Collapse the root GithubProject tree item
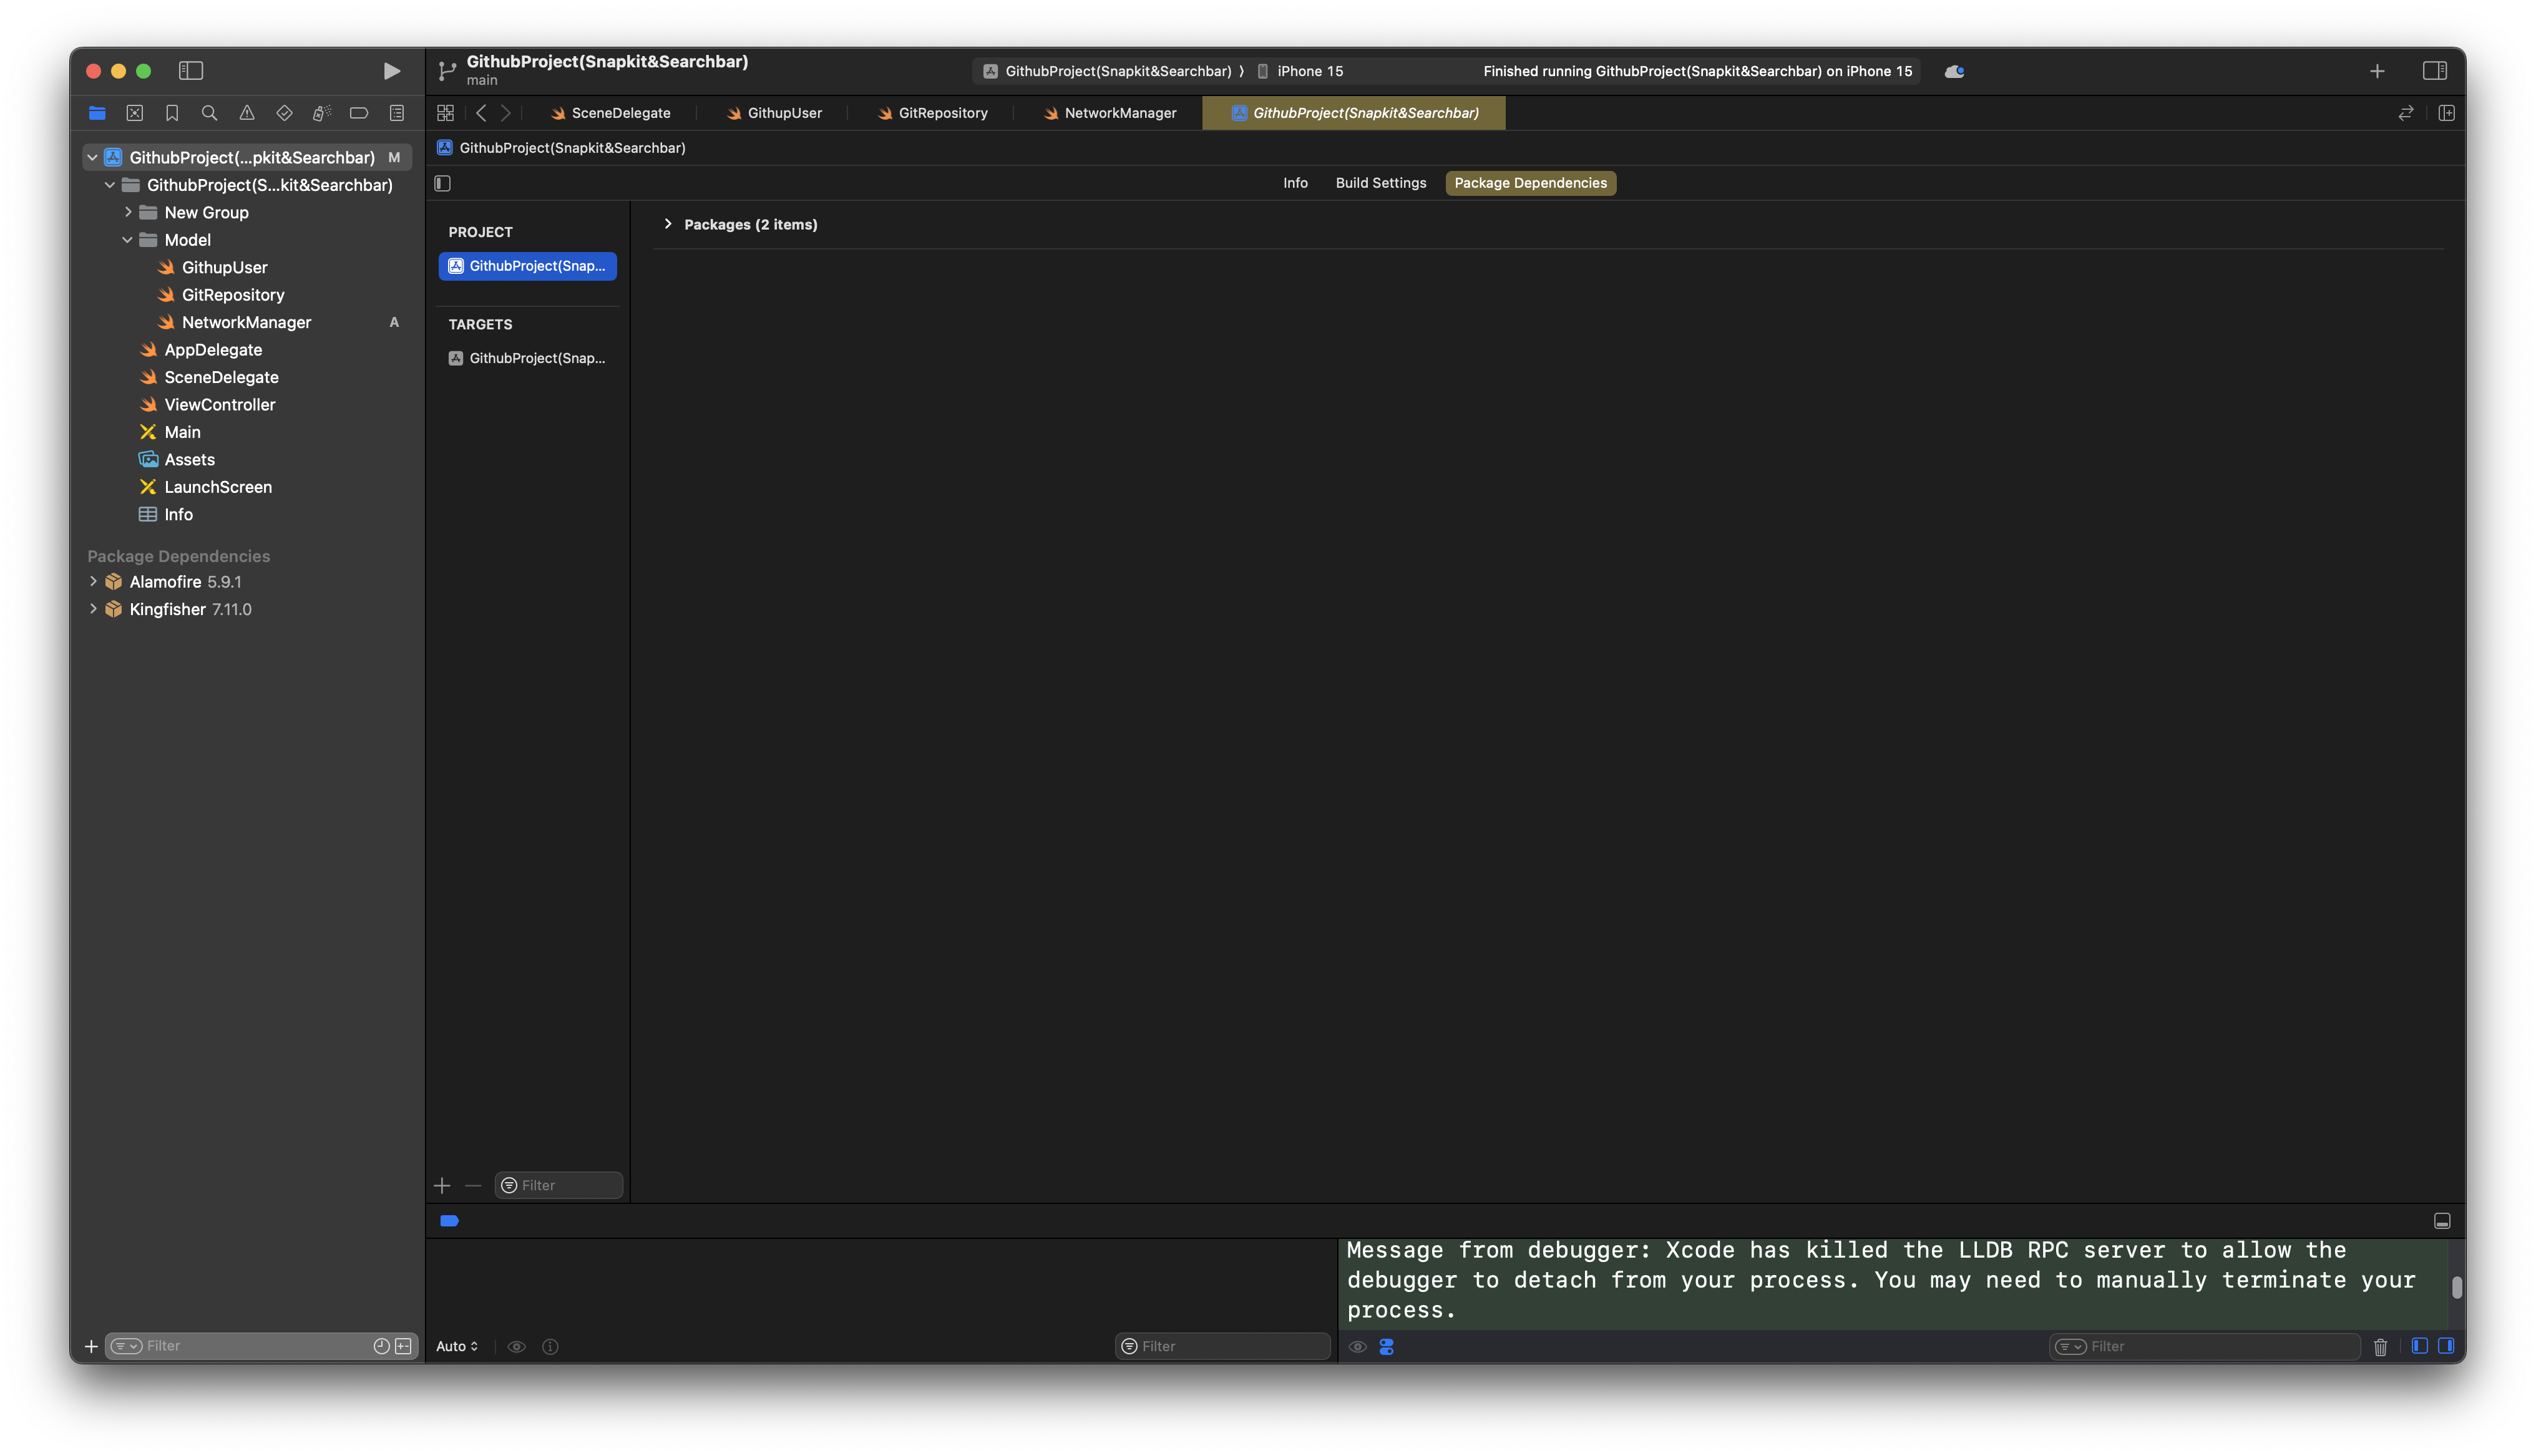This screenshot has width=2536, height=1456. coord(92,157)
